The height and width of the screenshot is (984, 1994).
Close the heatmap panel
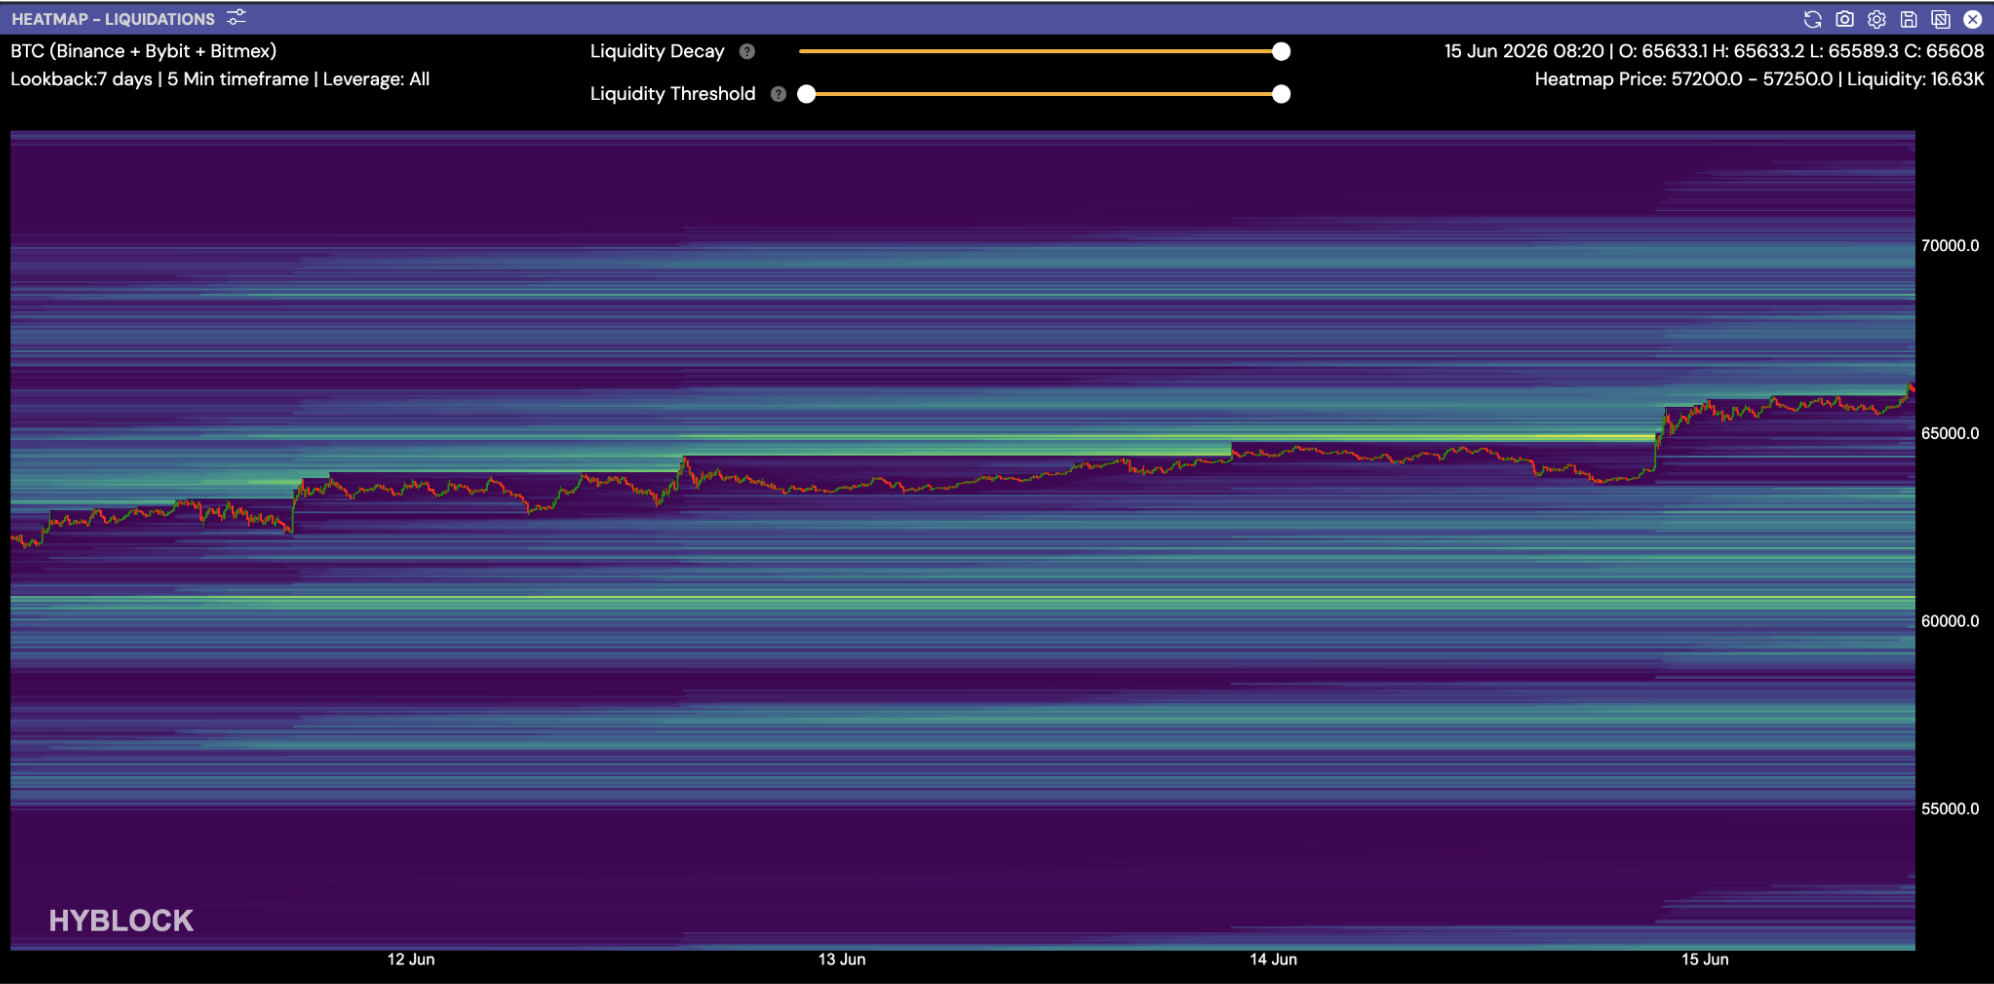[1972, 19]
